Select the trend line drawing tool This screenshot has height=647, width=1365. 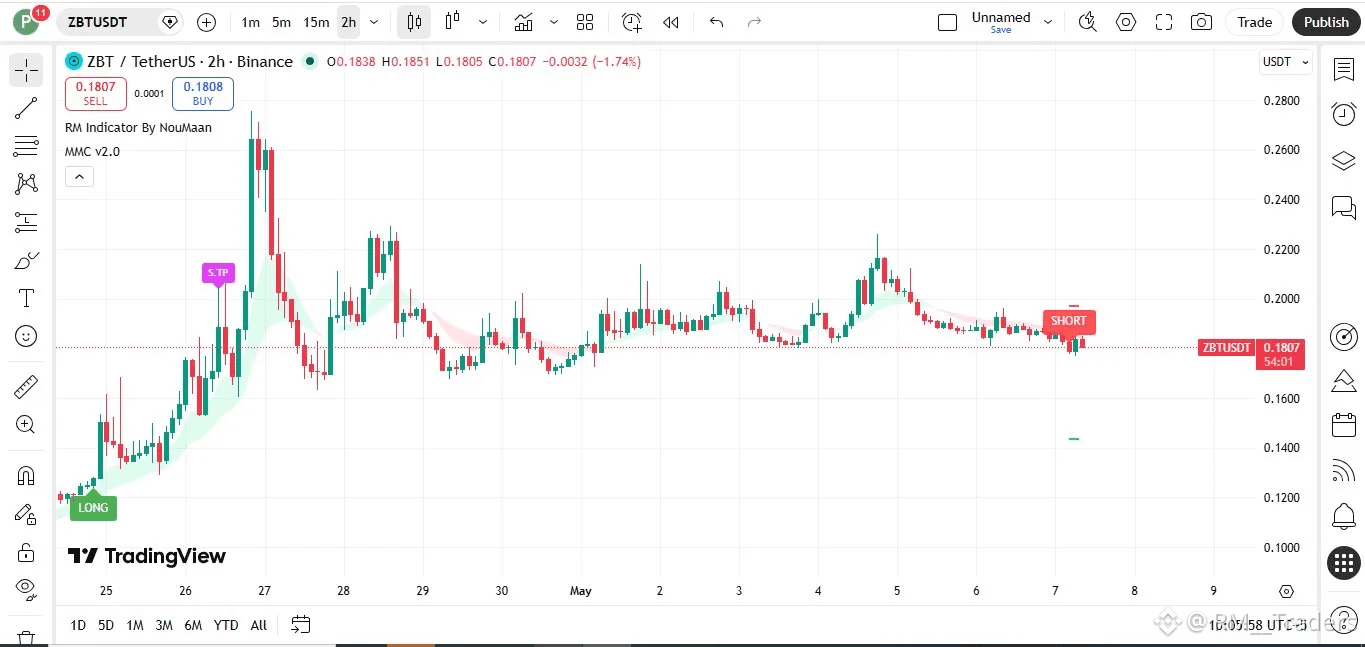(x=26, y=108)
